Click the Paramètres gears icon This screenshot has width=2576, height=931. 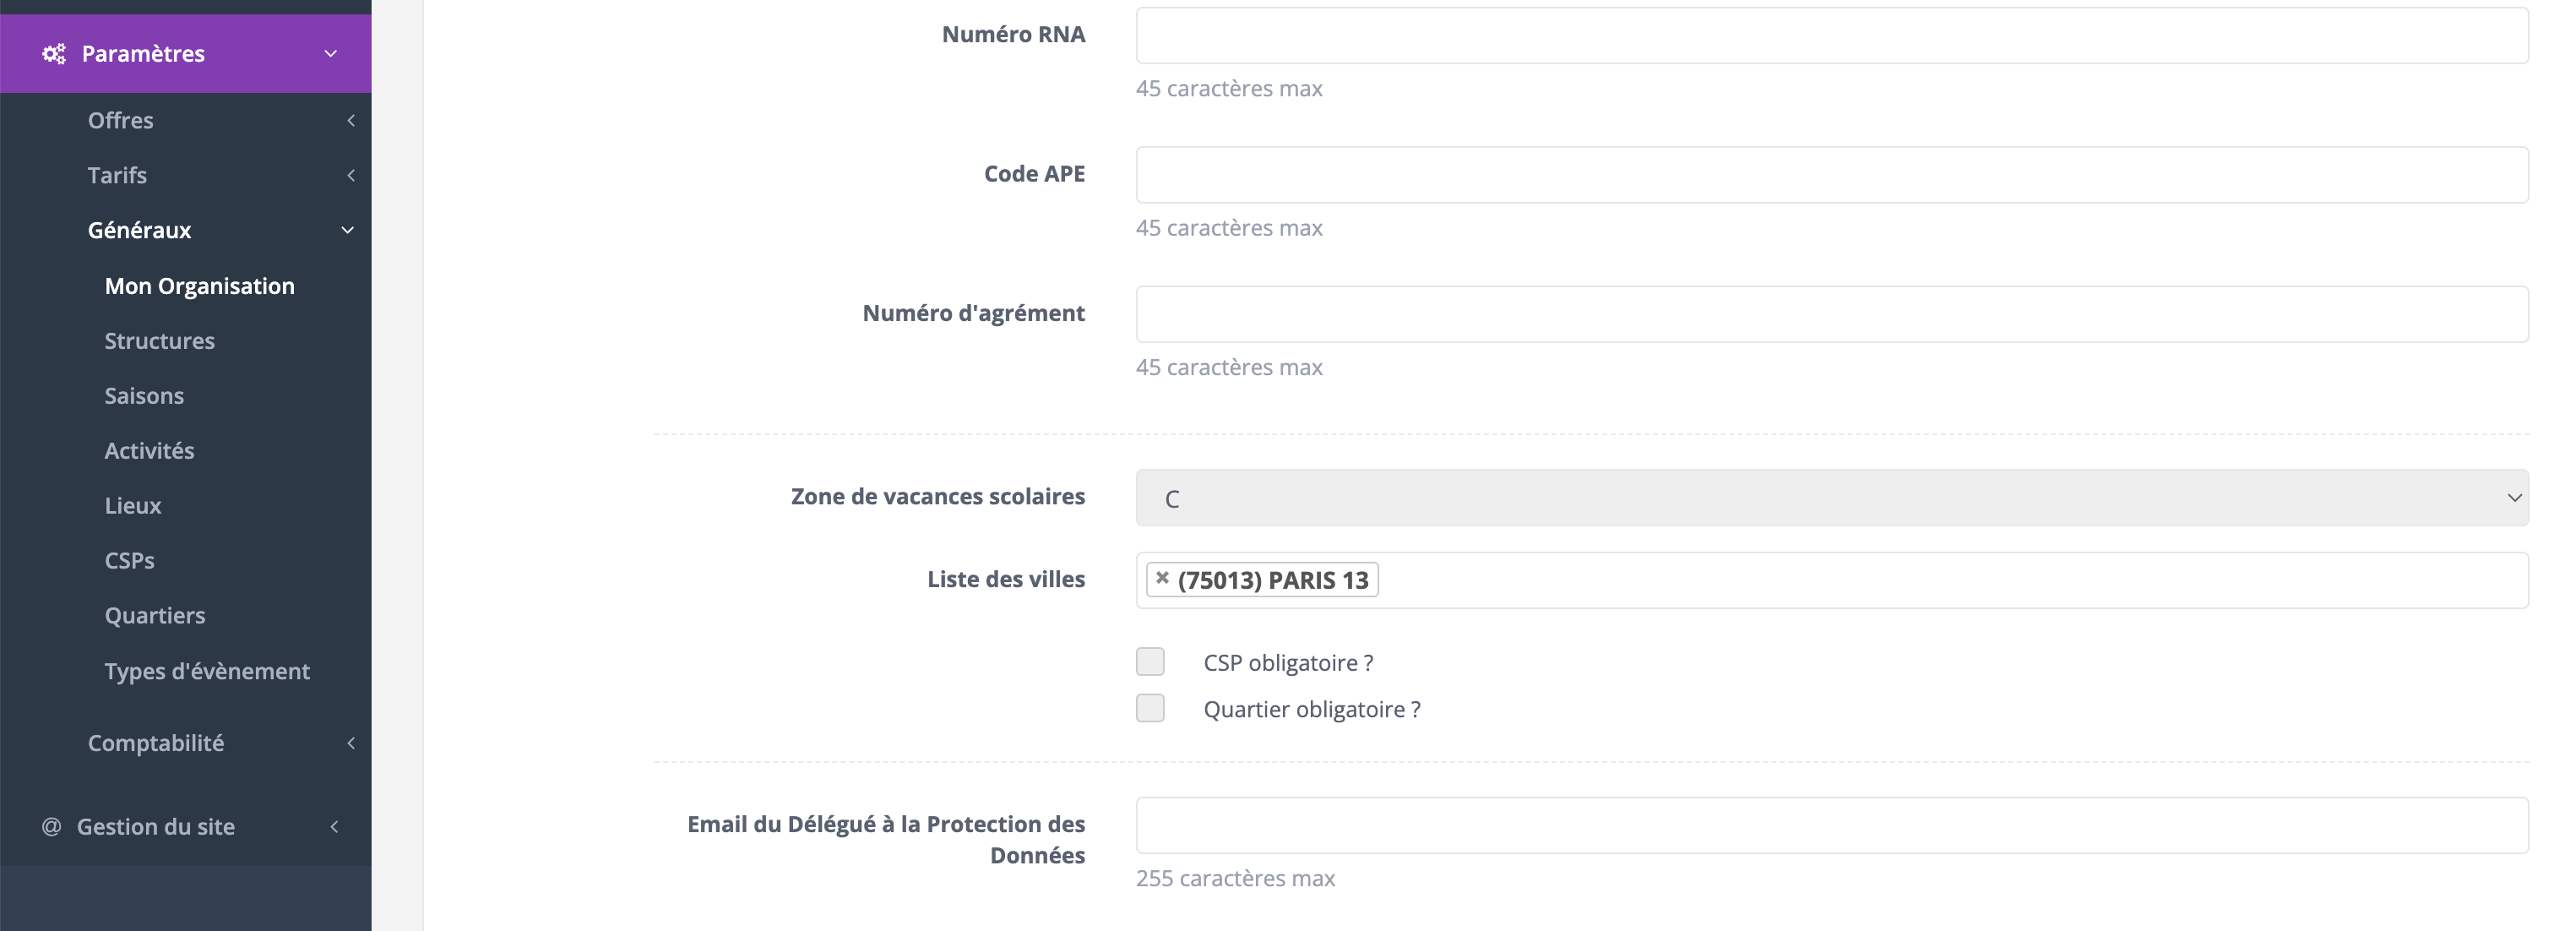click(x=54, y=54)
